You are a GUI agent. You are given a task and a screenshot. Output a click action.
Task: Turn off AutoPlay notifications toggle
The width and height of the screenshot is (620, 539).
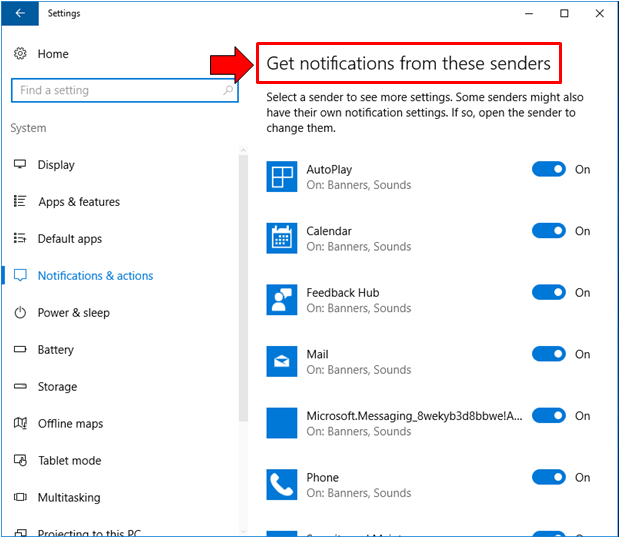click(548, 170)
